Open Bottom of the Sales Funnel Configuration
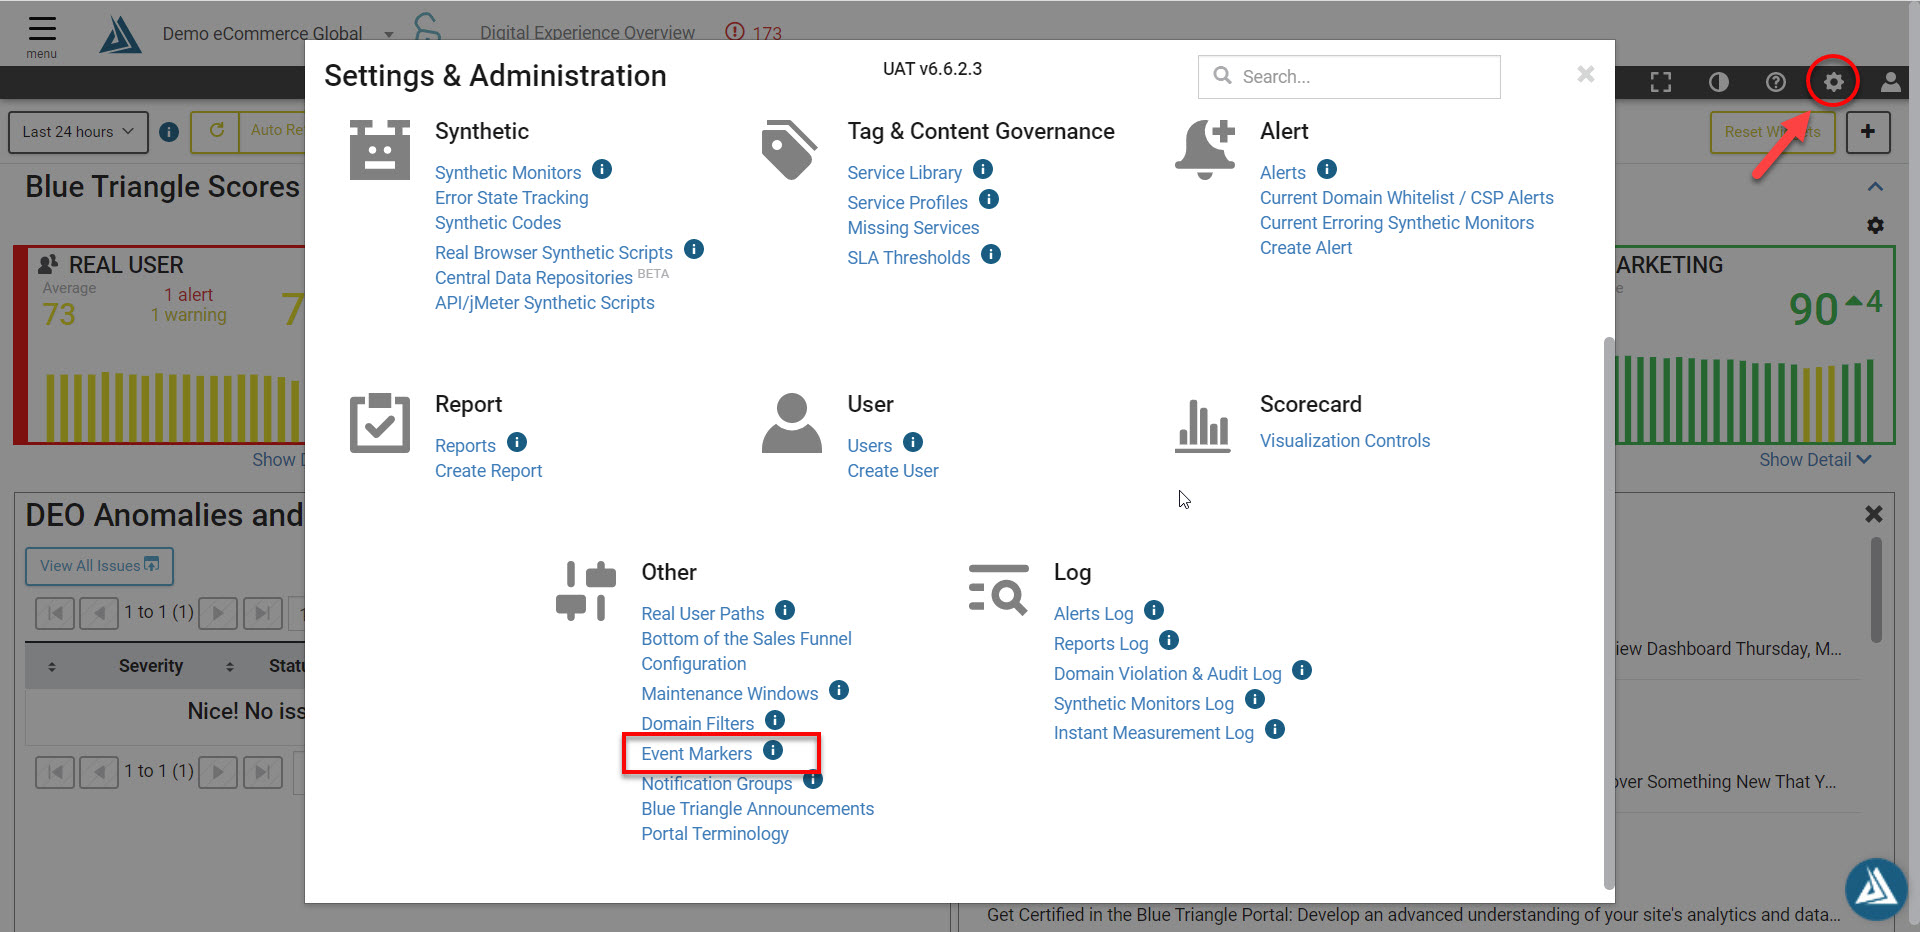This screenshot has height=932, width=1920. 746,651
